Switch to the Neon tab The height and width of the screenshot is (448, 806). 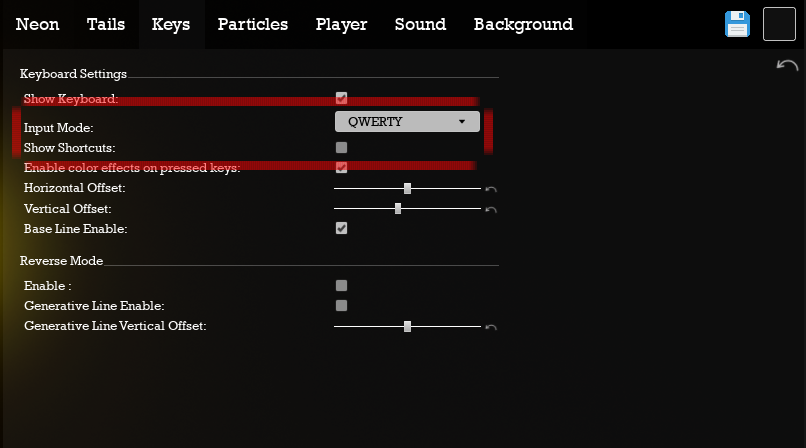tap(37, 24)
